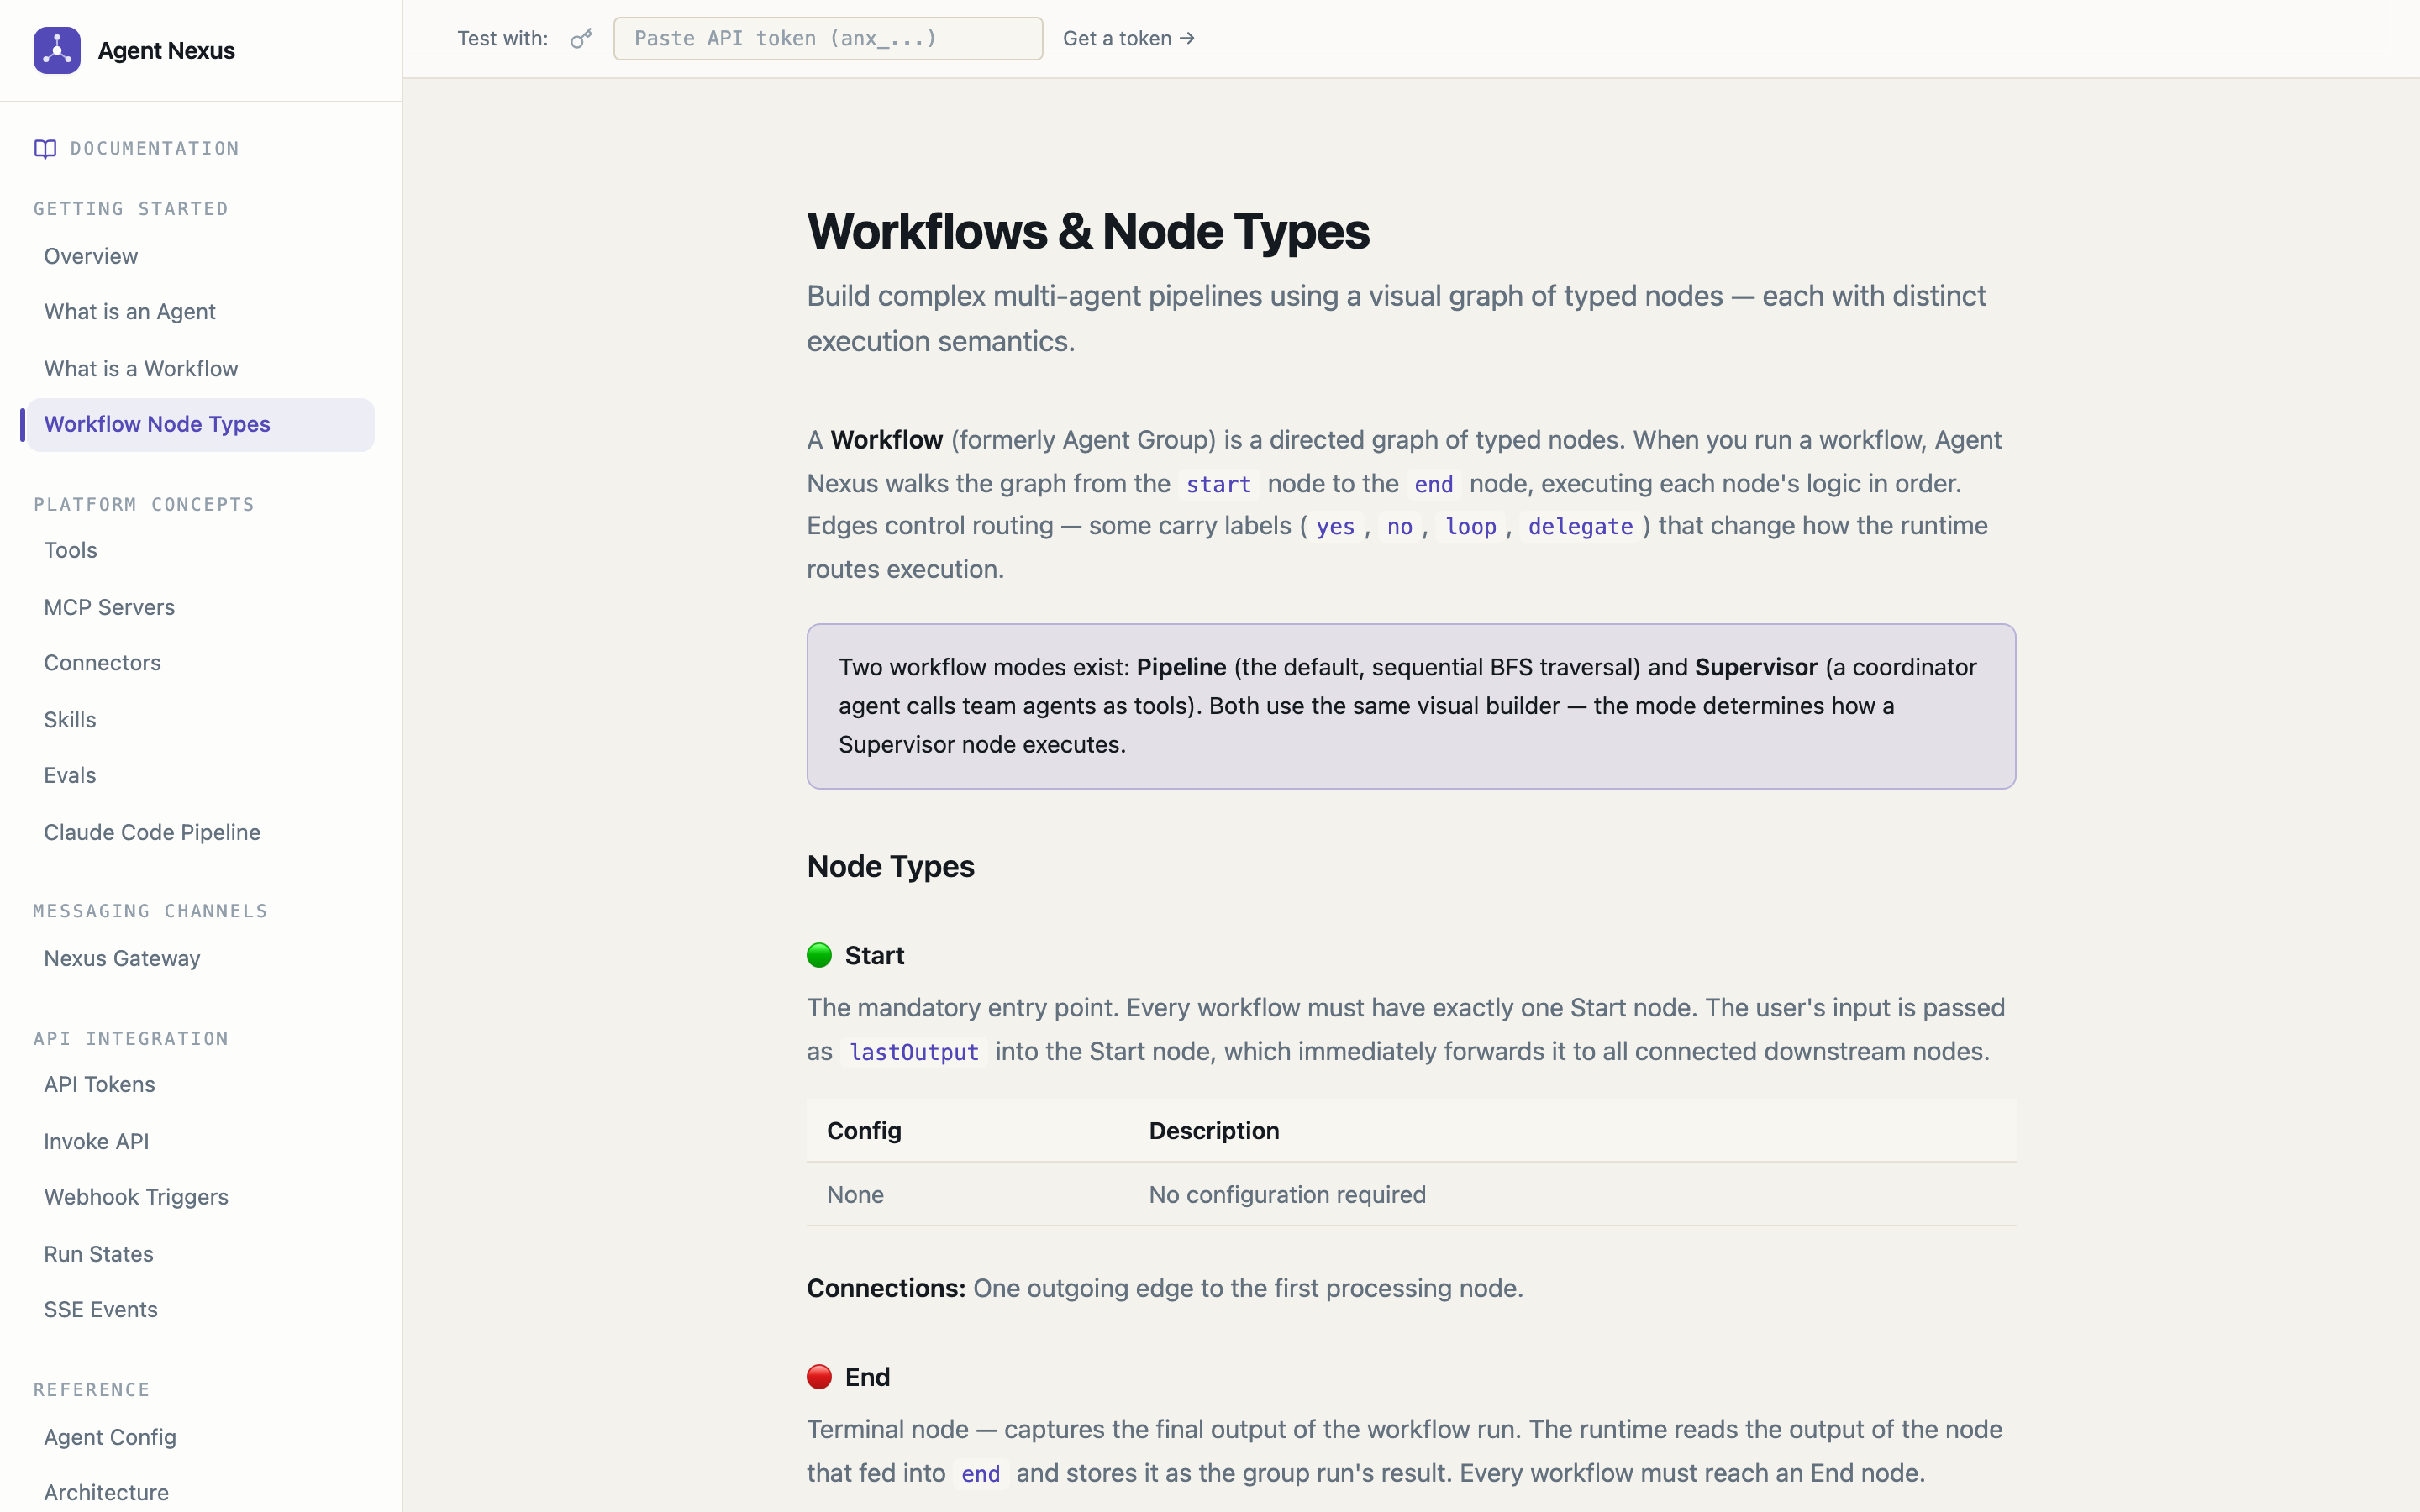2420x1512 pixels.
Task: Click the PLATFORM CONCEPTS section label
Action: coord(144,504)
